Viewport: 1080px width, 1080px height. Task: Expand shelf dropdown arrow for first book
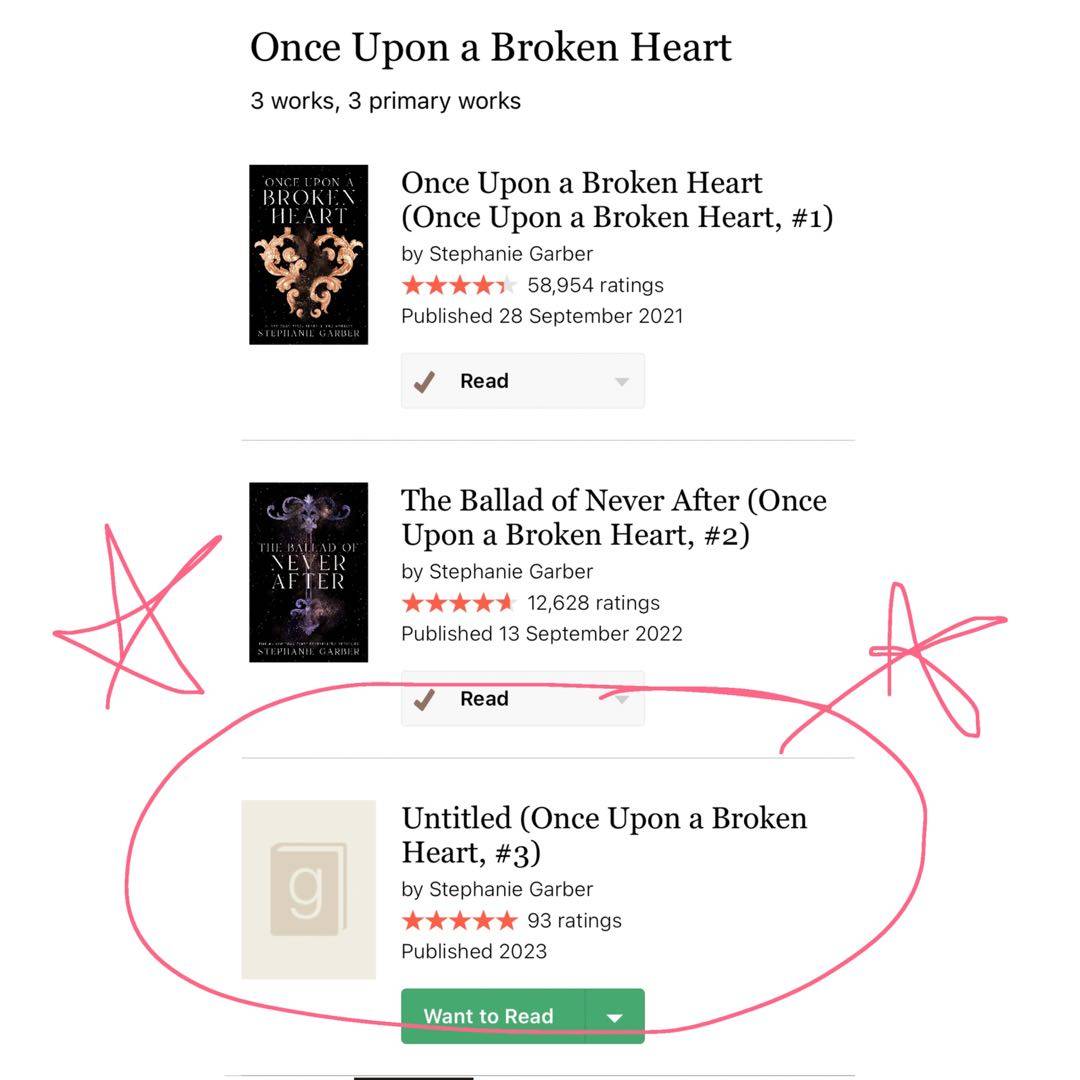pyautogui.click(x=621, y=382)
